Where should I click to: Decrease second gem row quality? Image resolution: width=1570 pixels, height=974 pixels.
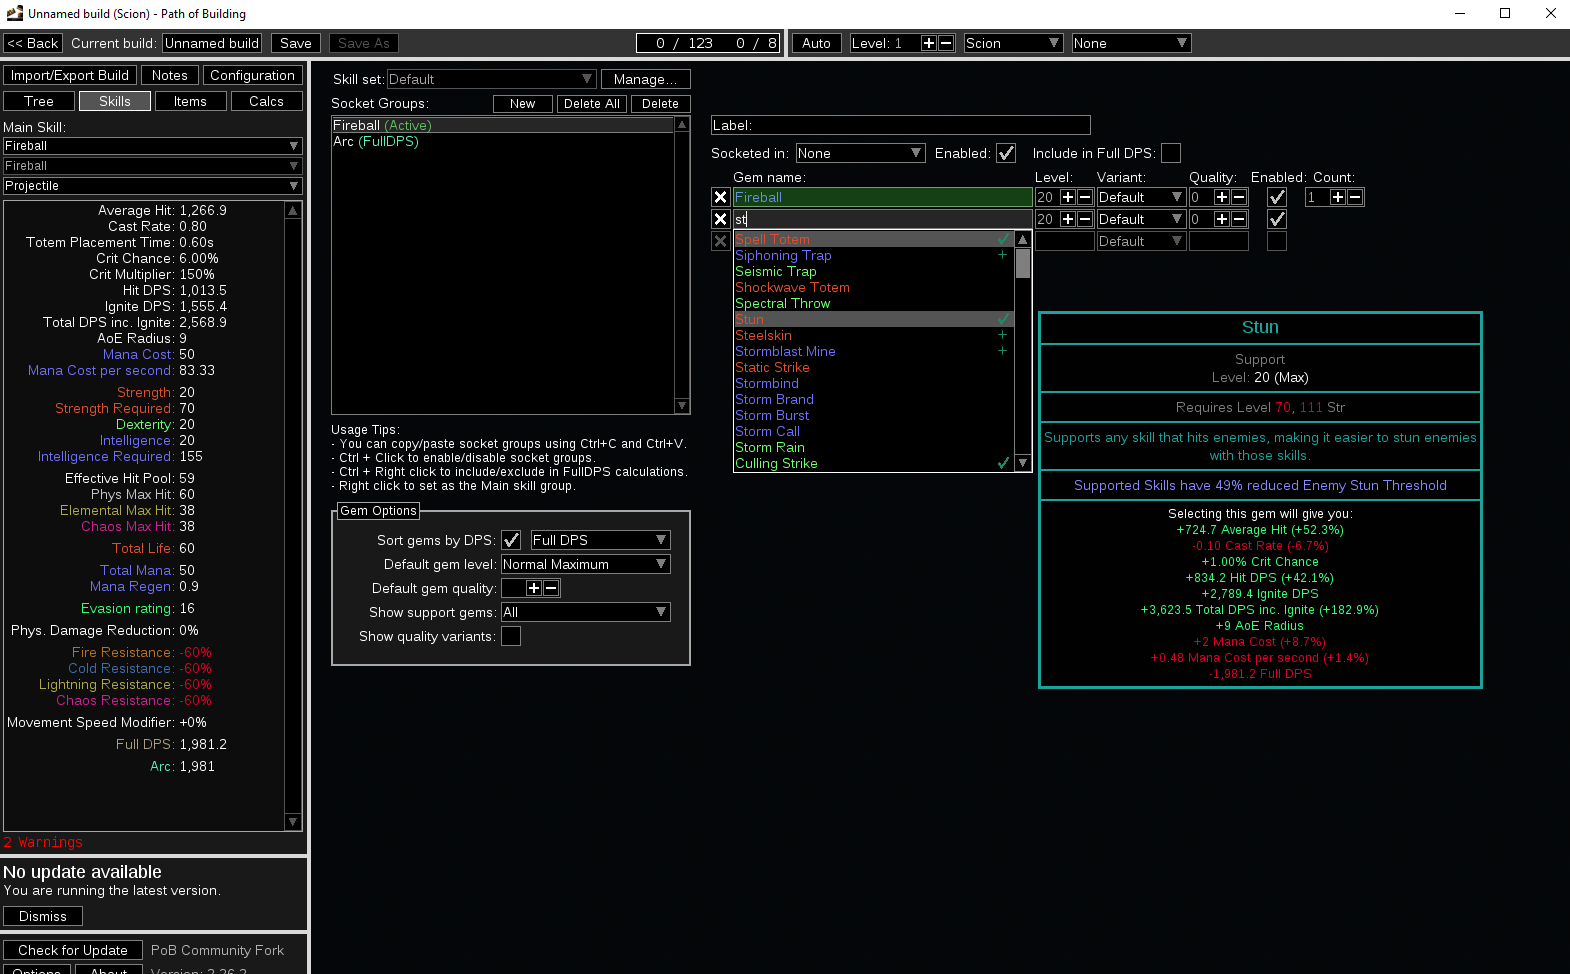(1239, 219)
